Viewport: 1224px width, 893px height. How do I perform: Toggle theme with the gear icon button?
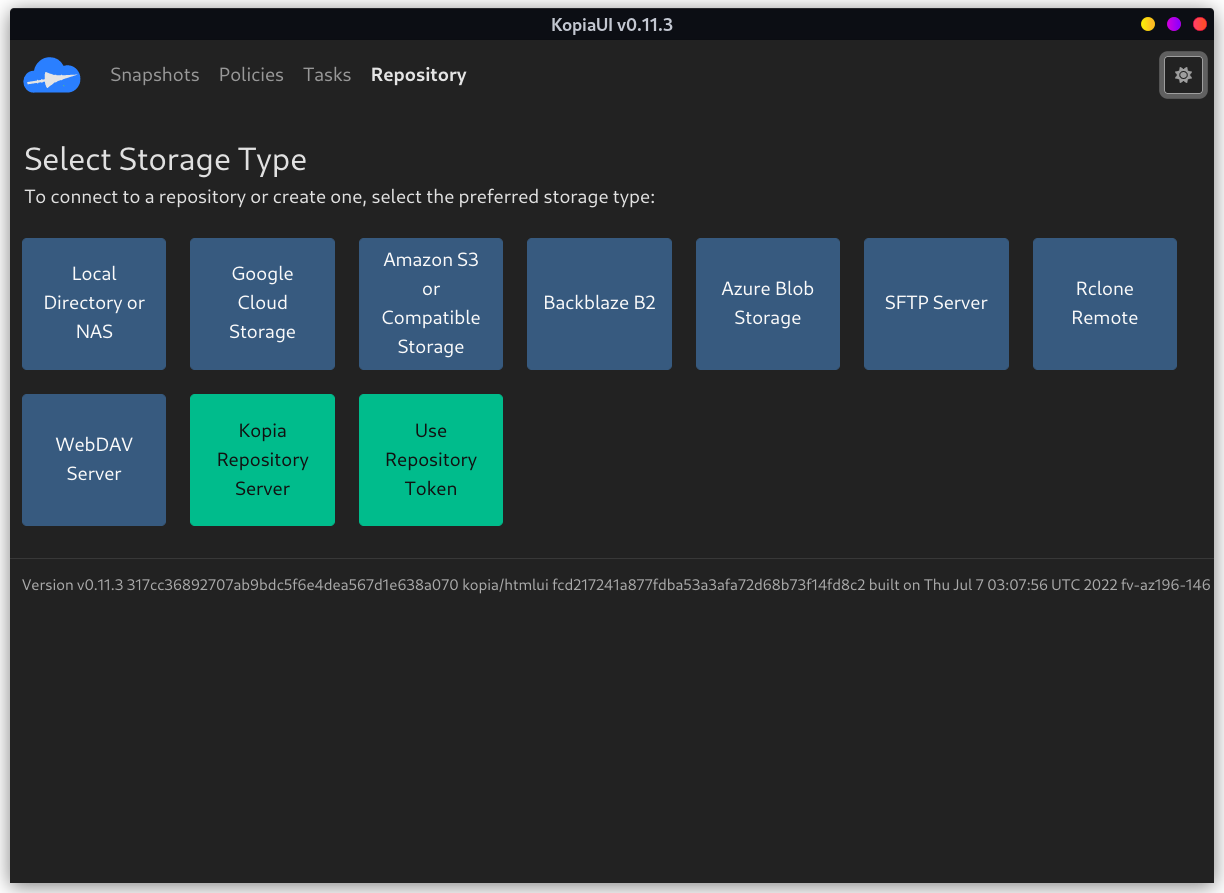click(1183, 75)
